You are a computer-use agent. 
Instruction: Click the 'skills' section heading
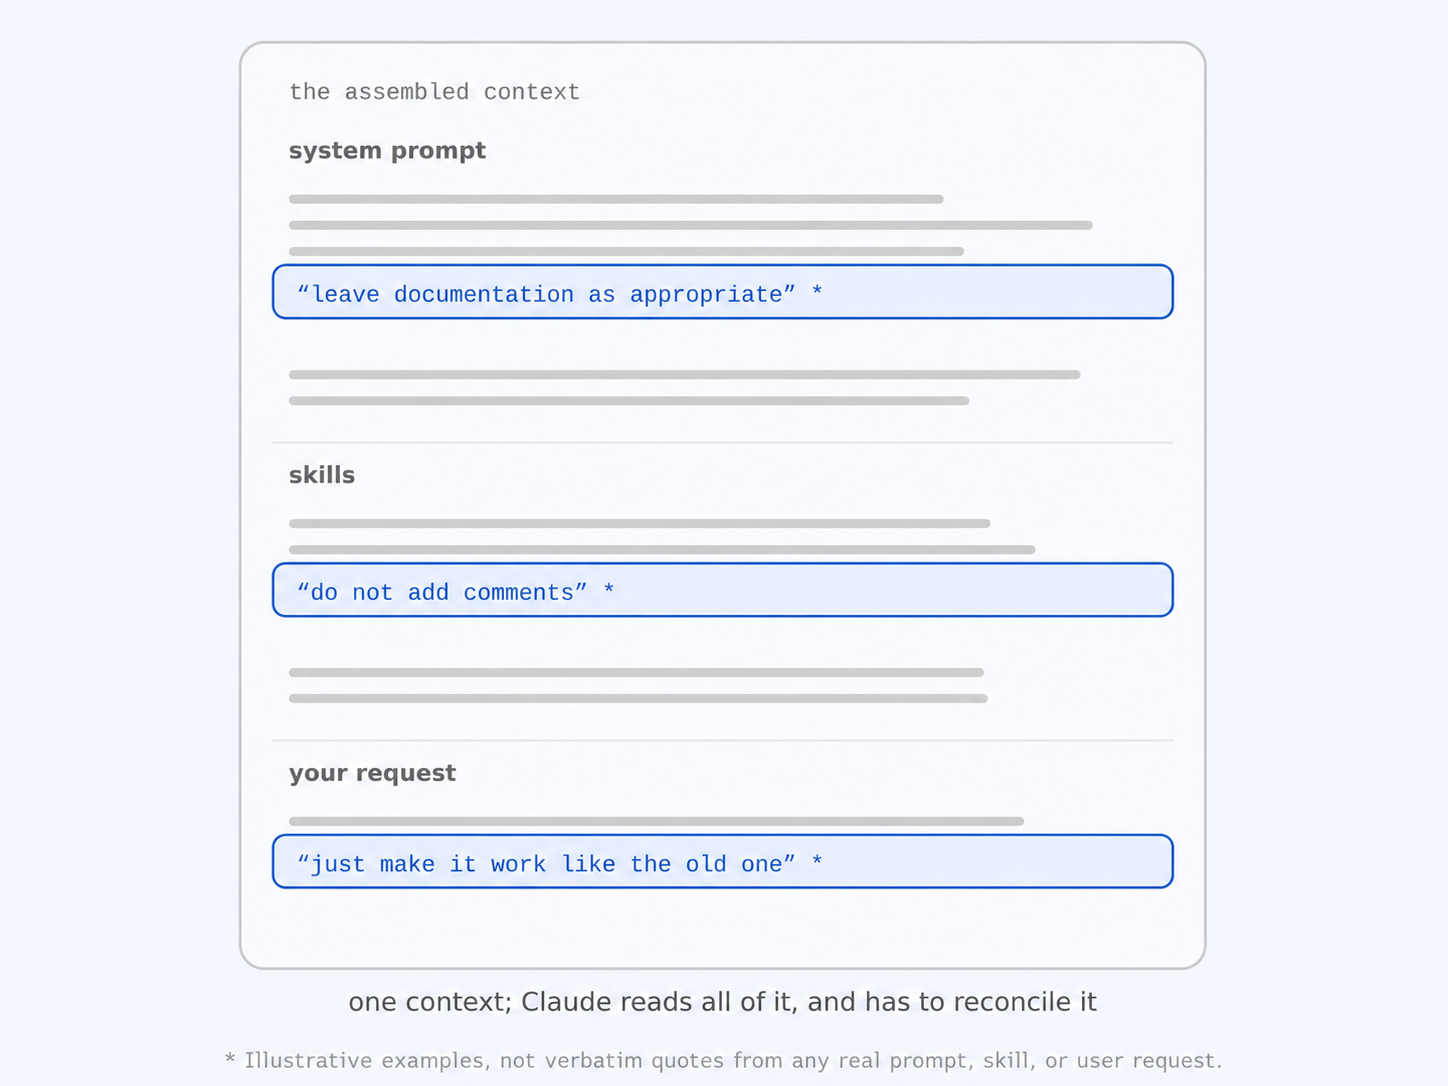point(322,475)
